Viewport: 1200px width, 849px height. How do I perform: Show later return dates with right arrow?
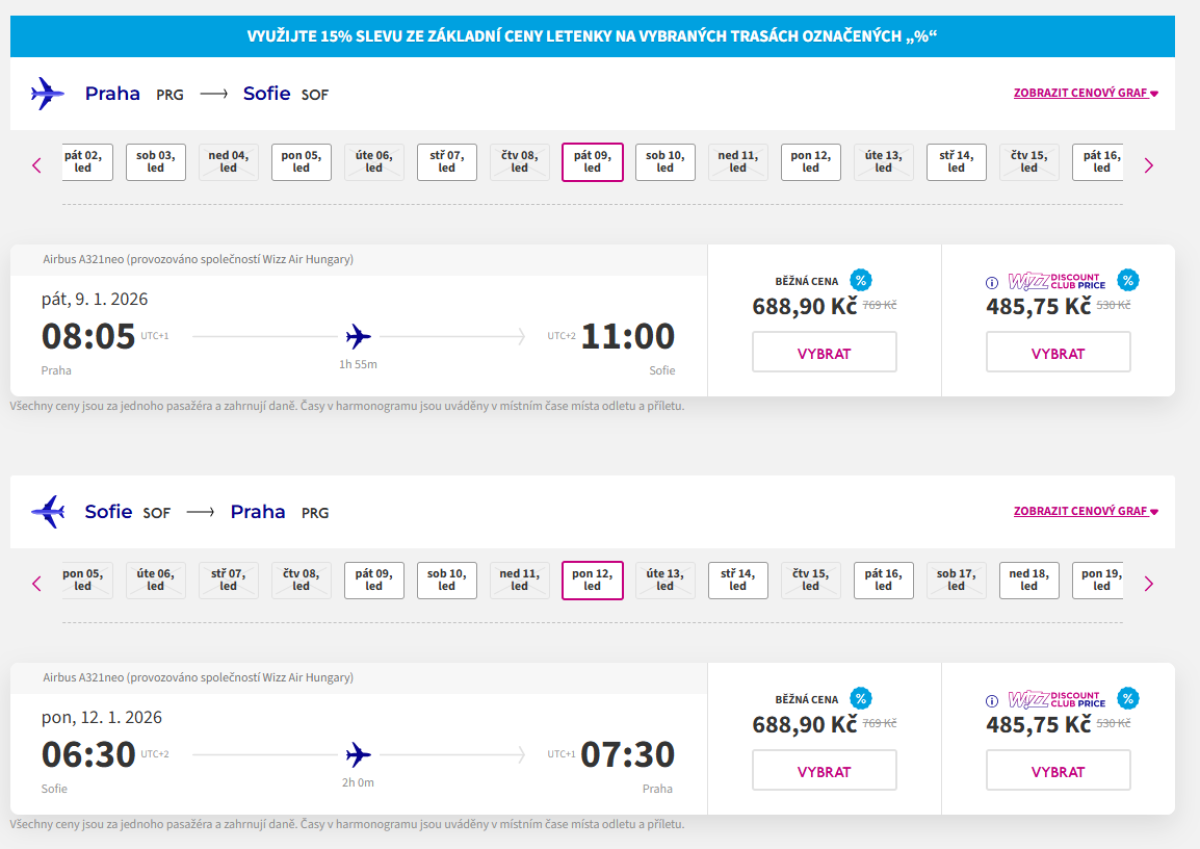pyautogui.click(x=1148, y=583)
